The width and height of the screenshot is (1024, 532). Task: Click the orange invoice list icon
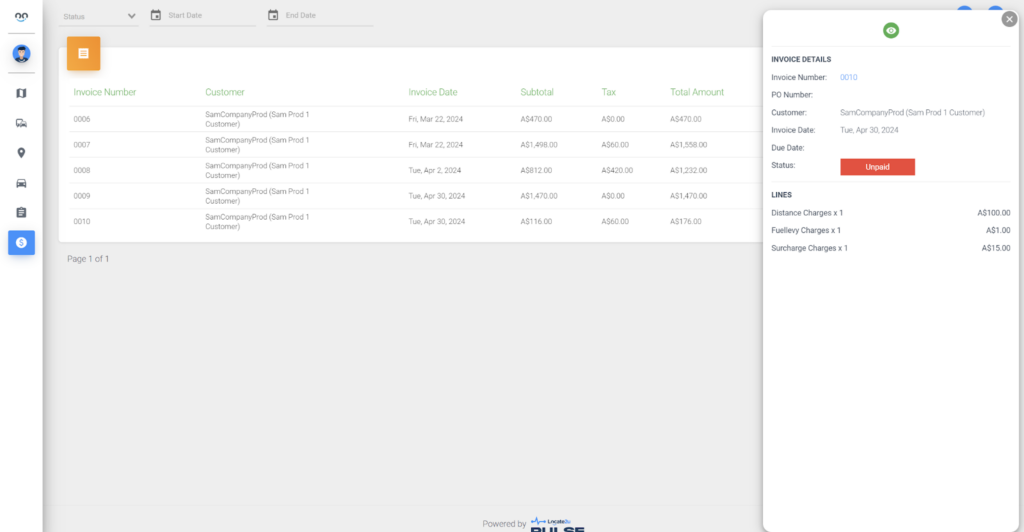pos(84,54)
